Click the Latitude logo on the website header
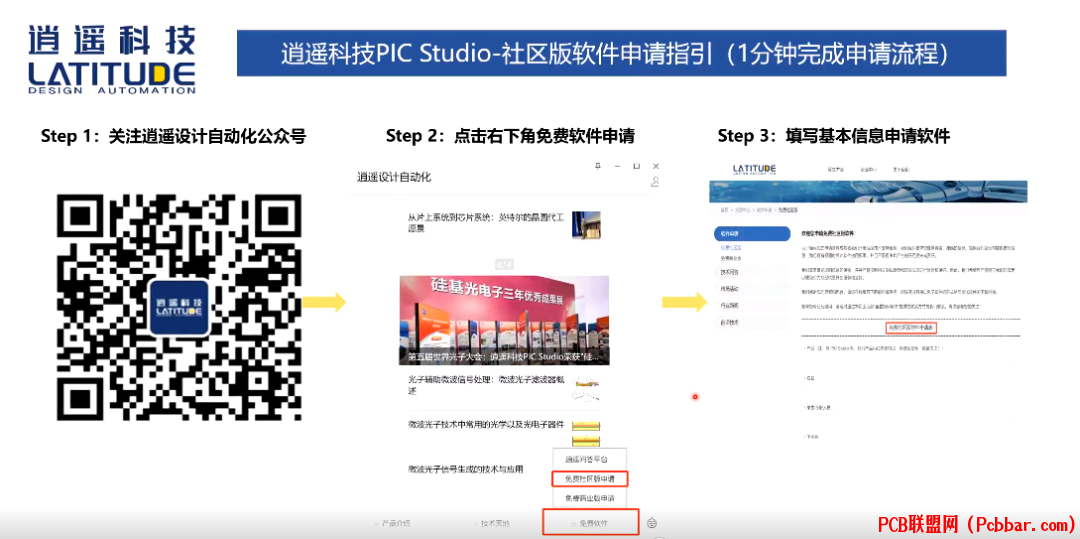Image resolution: width=1080 pixels, height=539 pixels. coord(754,169)
